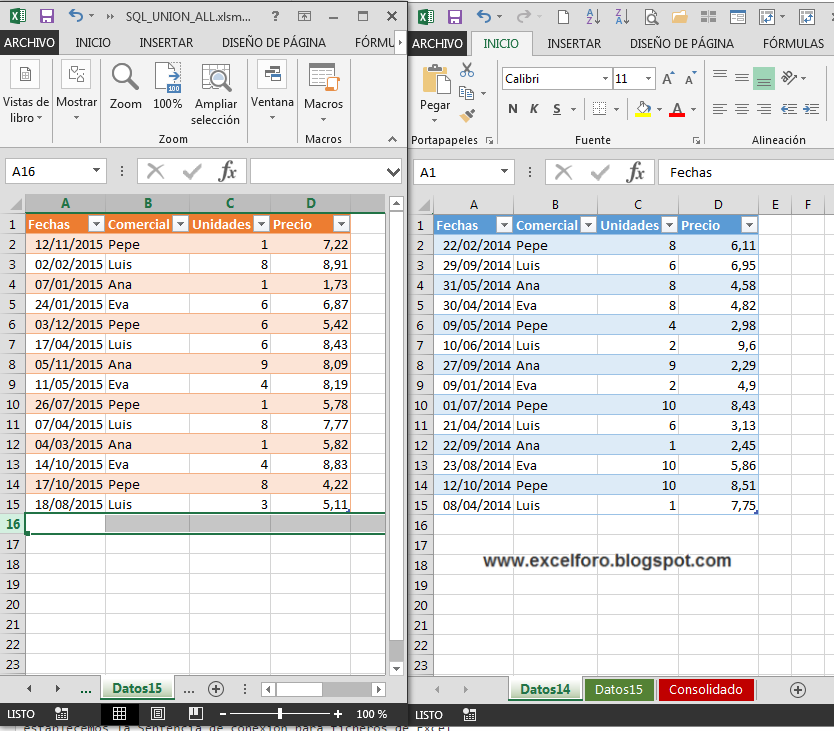Open the INSERTAR tab in right window
Viewport: 834px width, 731px height.
click(574, 44)
